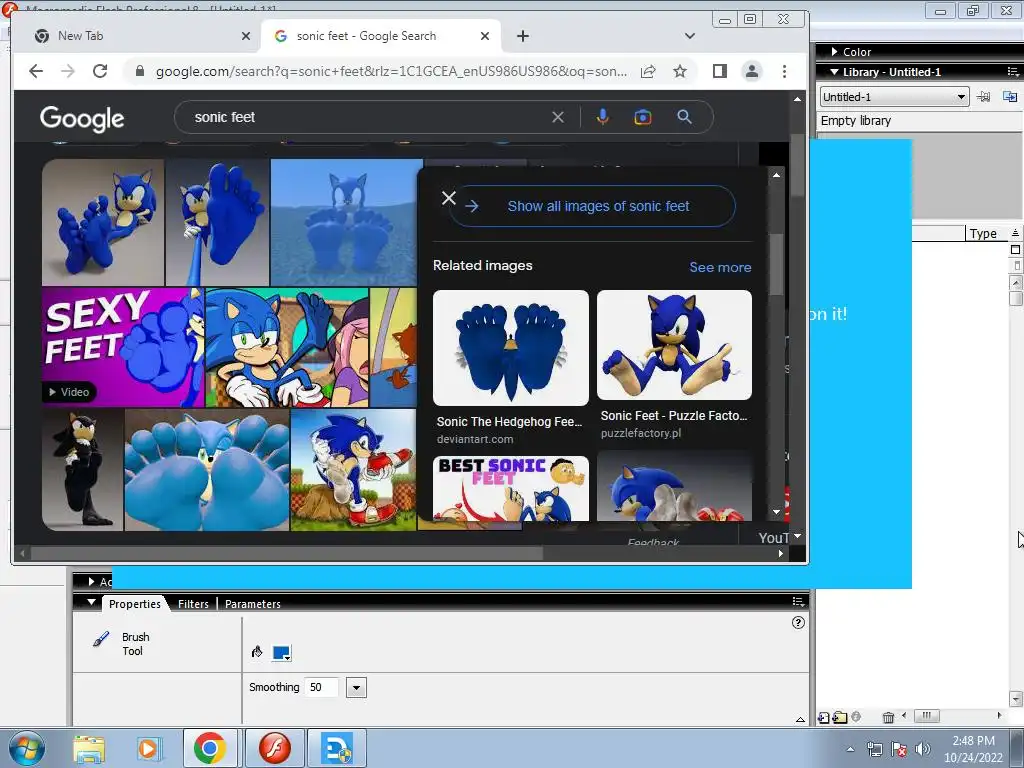
Task: Expand the Actions panel triangle
Action: click(91, 581)
